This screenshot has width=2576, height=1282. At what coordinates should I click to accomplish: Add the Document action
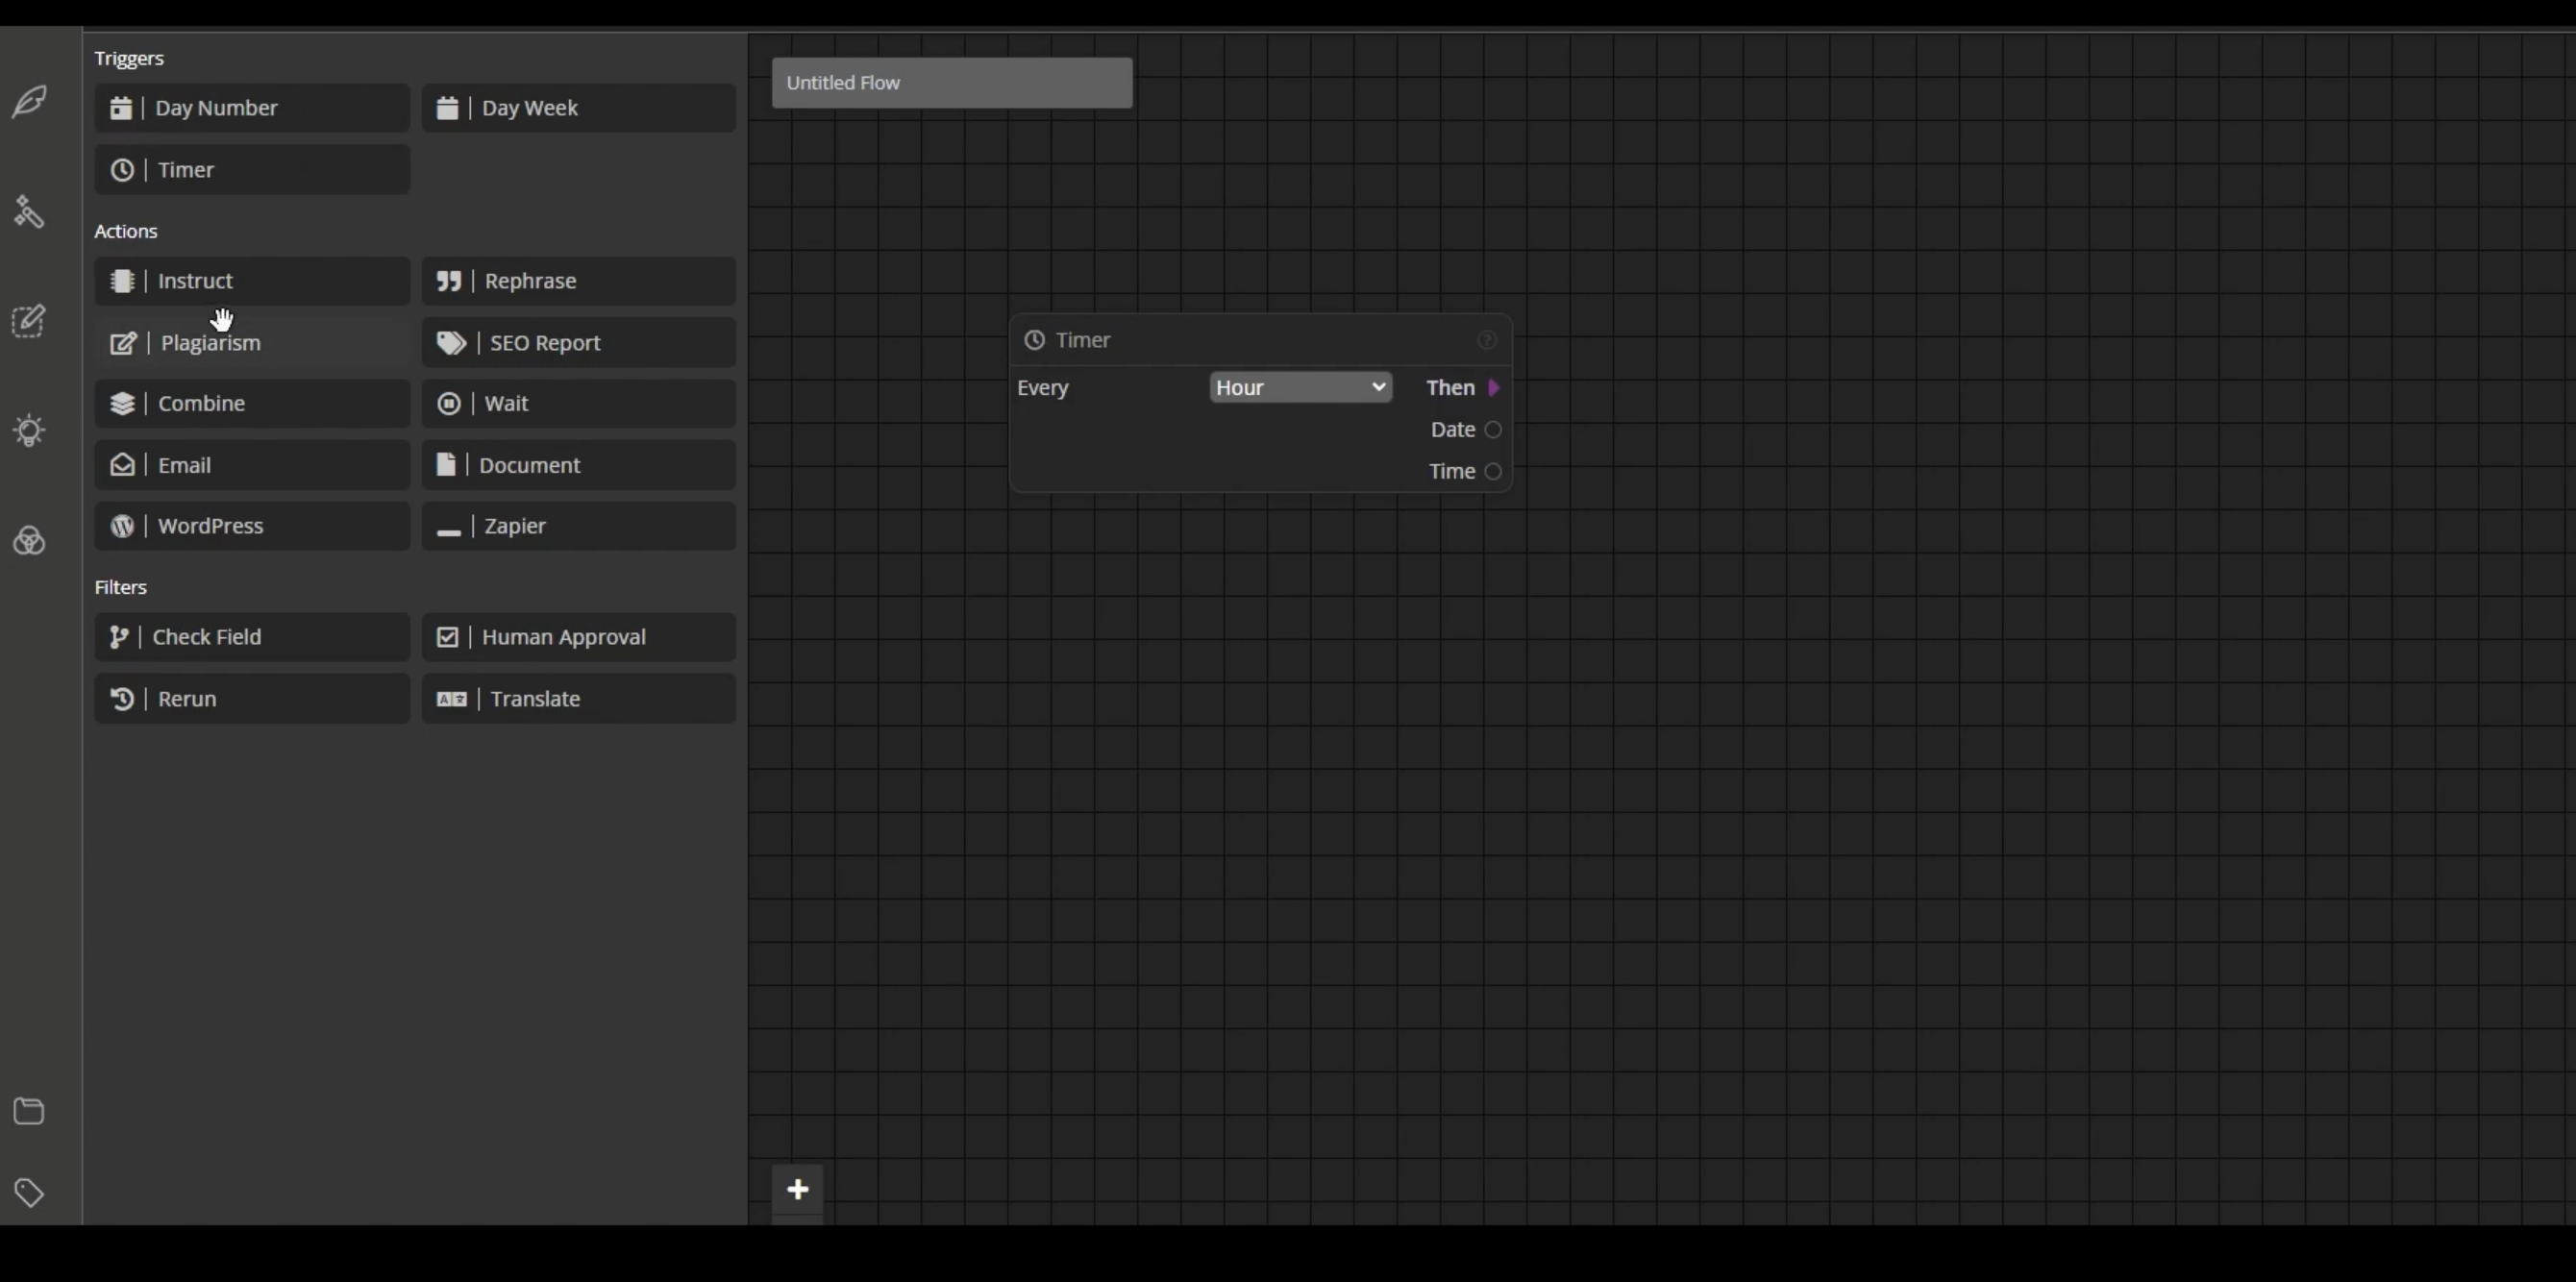[x=579, y=465]
